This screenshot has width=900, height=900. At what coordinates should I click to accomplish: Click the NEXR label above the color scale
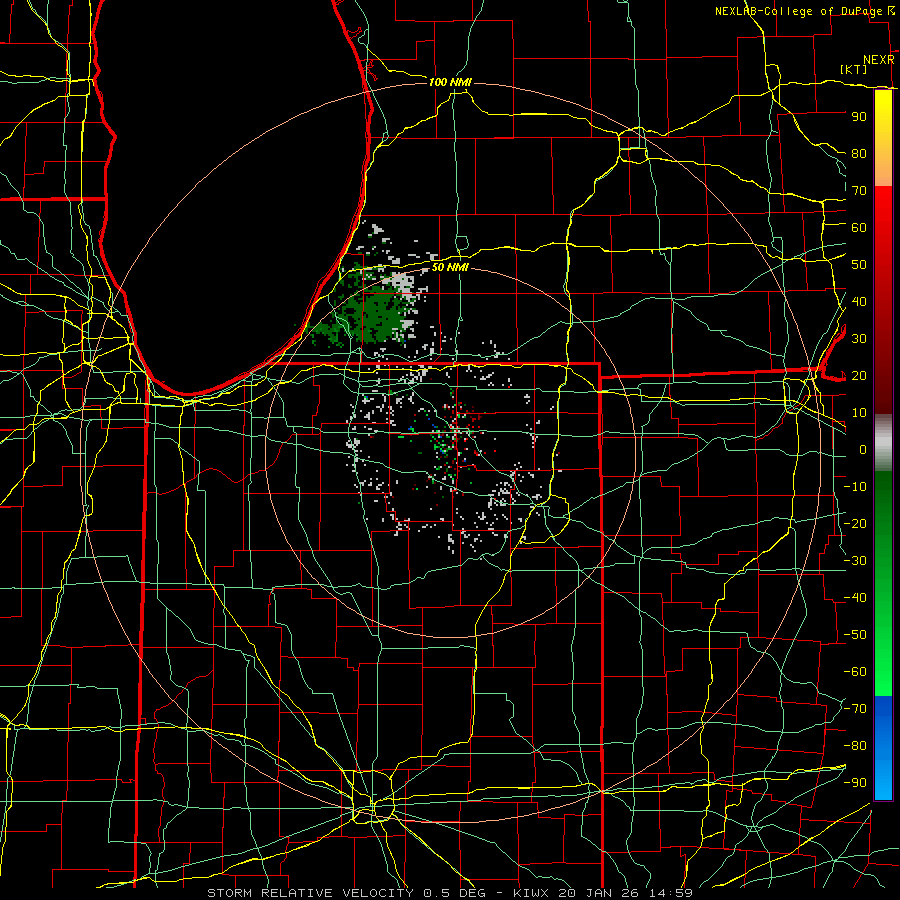(879, 60)
